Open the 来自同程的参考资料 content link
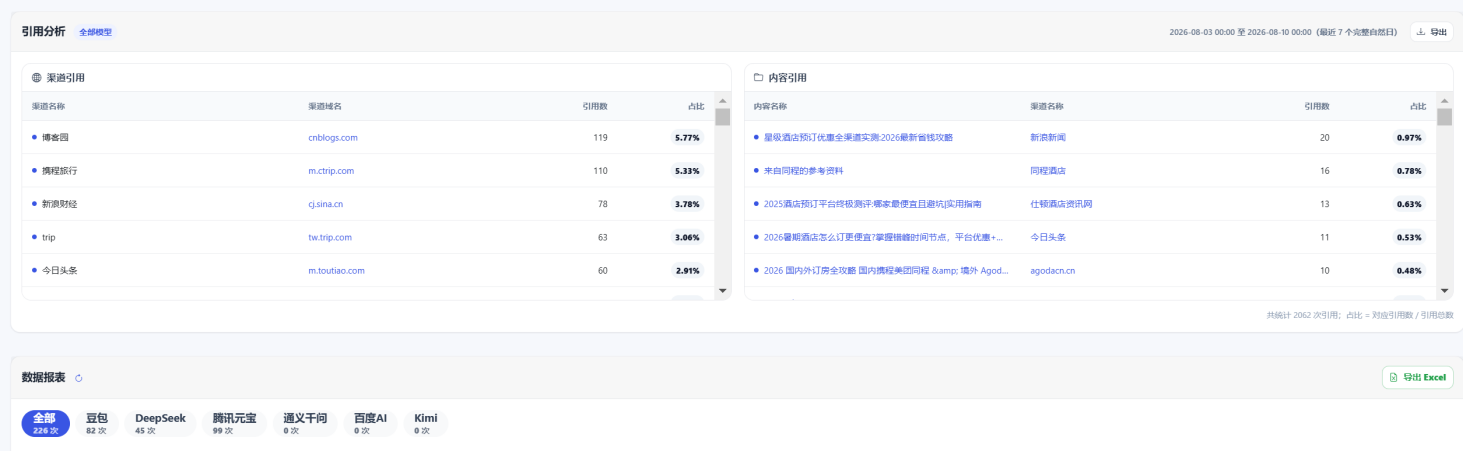 click(803, 171)
